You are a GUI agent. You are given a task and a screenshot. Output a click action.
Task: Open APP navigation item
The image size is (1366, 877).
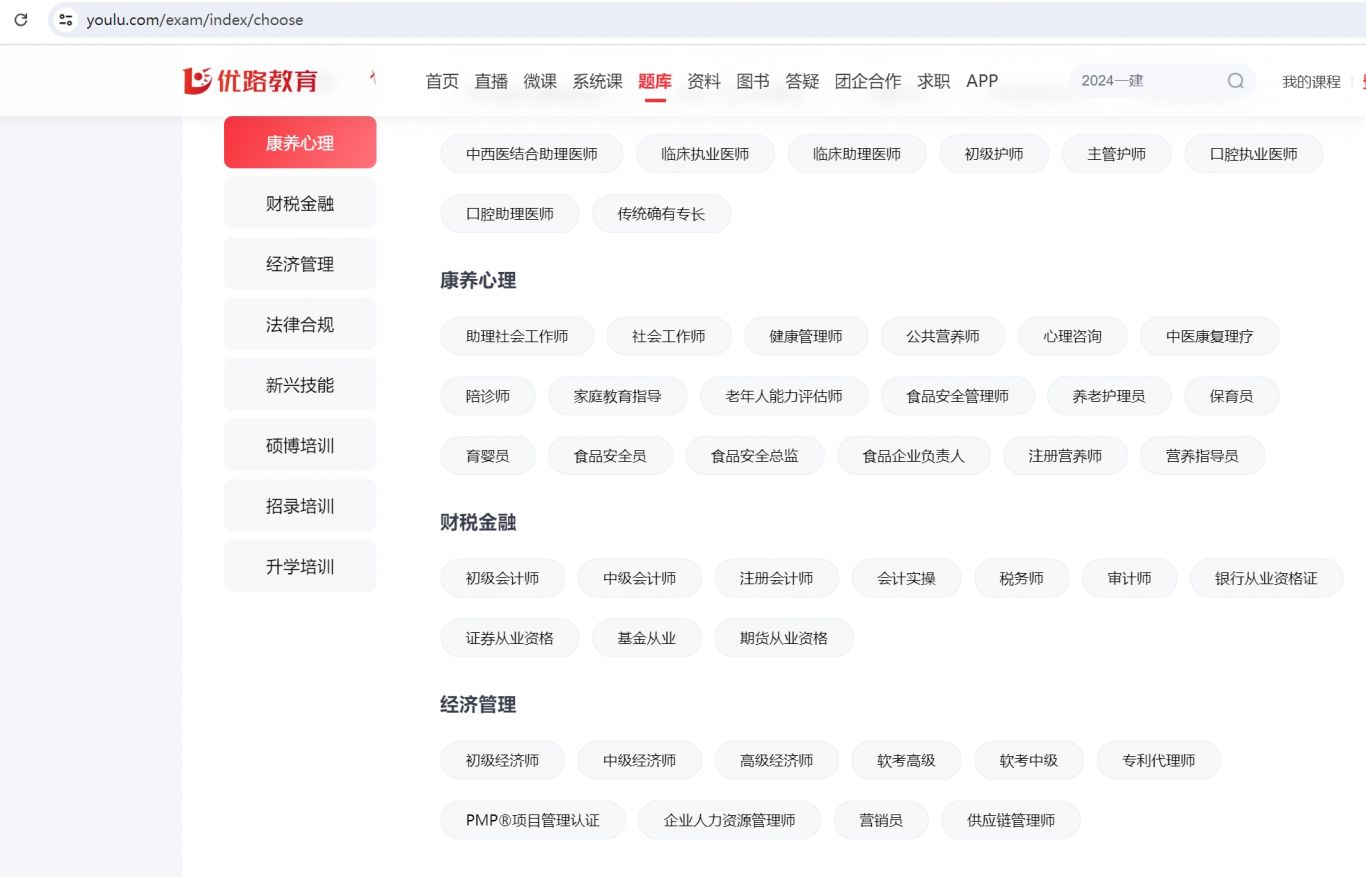click(x=982, y=81)
